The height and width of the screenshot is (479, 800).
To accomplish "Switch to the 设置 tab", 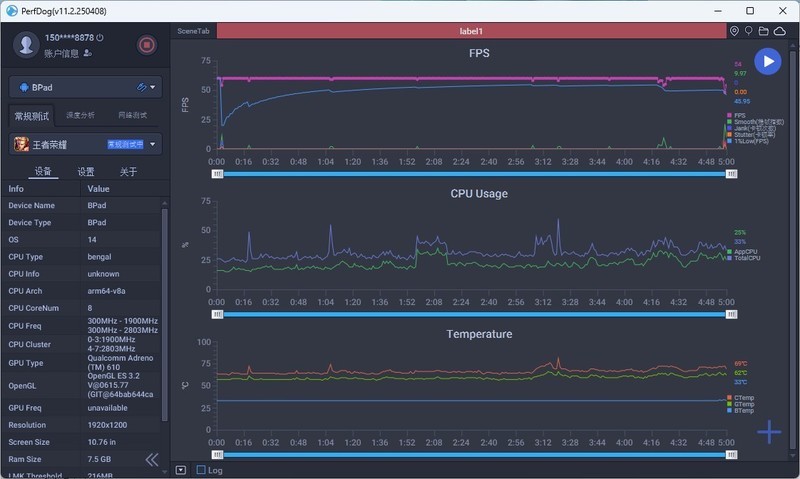I will 86,172.
